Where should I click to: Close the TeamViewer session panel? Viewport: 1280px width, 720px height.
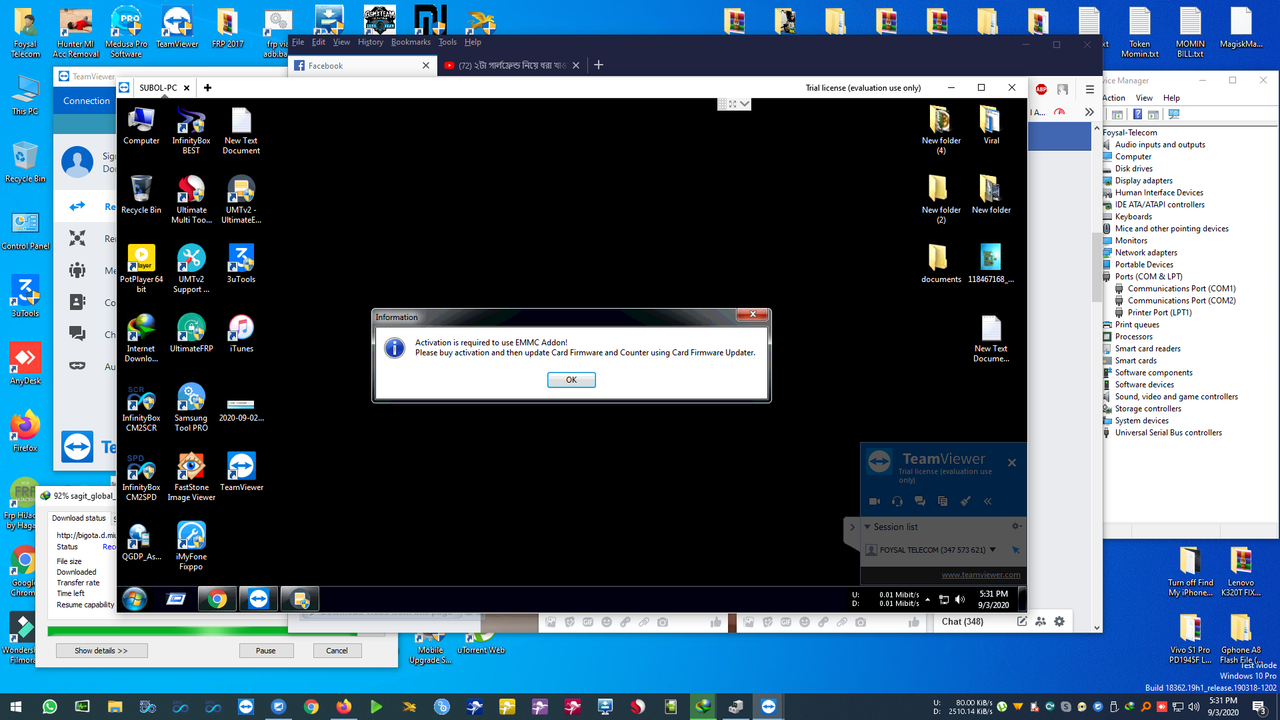click(x=1012, y=462)
